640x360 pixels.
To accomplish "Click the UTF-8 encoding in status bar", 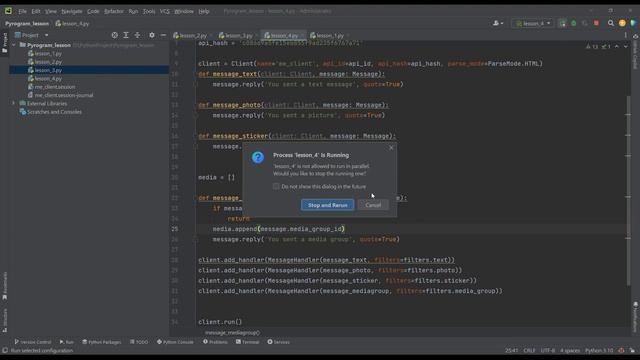I will pyautogui.click(x=548, y=351).
